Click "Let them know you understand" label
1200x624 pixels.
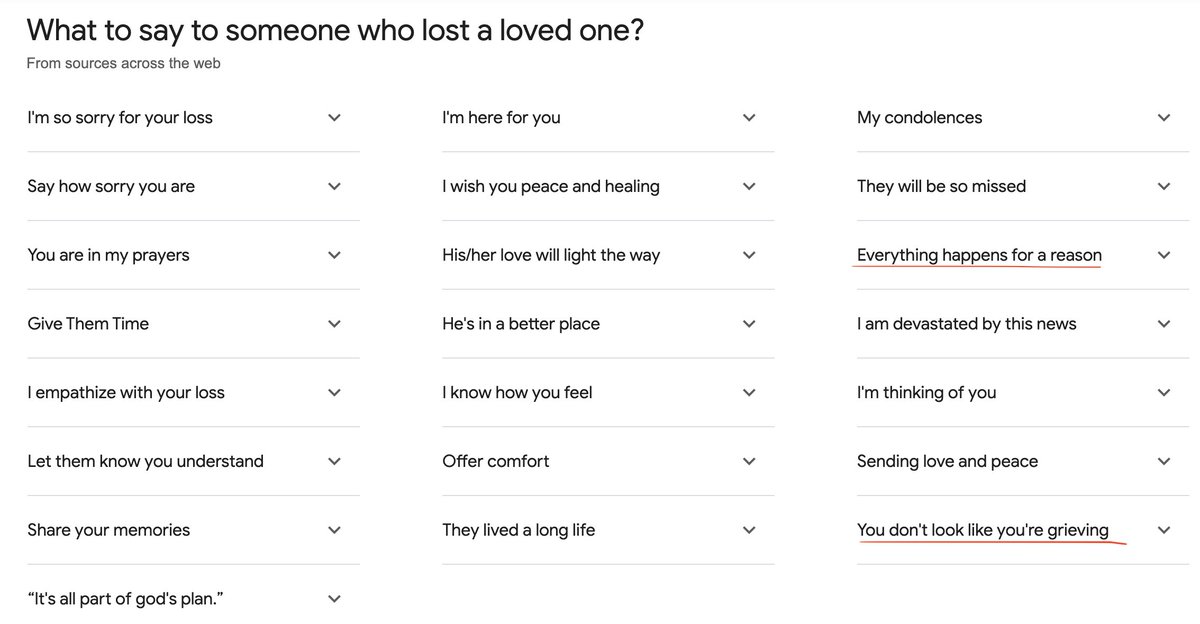tap(145, 461)
